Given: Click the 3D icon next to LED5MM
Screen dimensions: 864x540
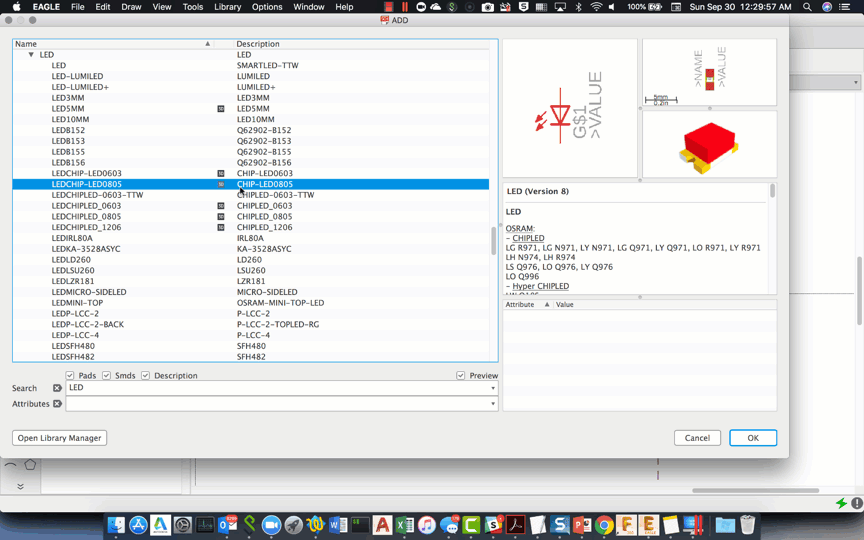Looking at the screenshot, I should (x=221, y=108).
